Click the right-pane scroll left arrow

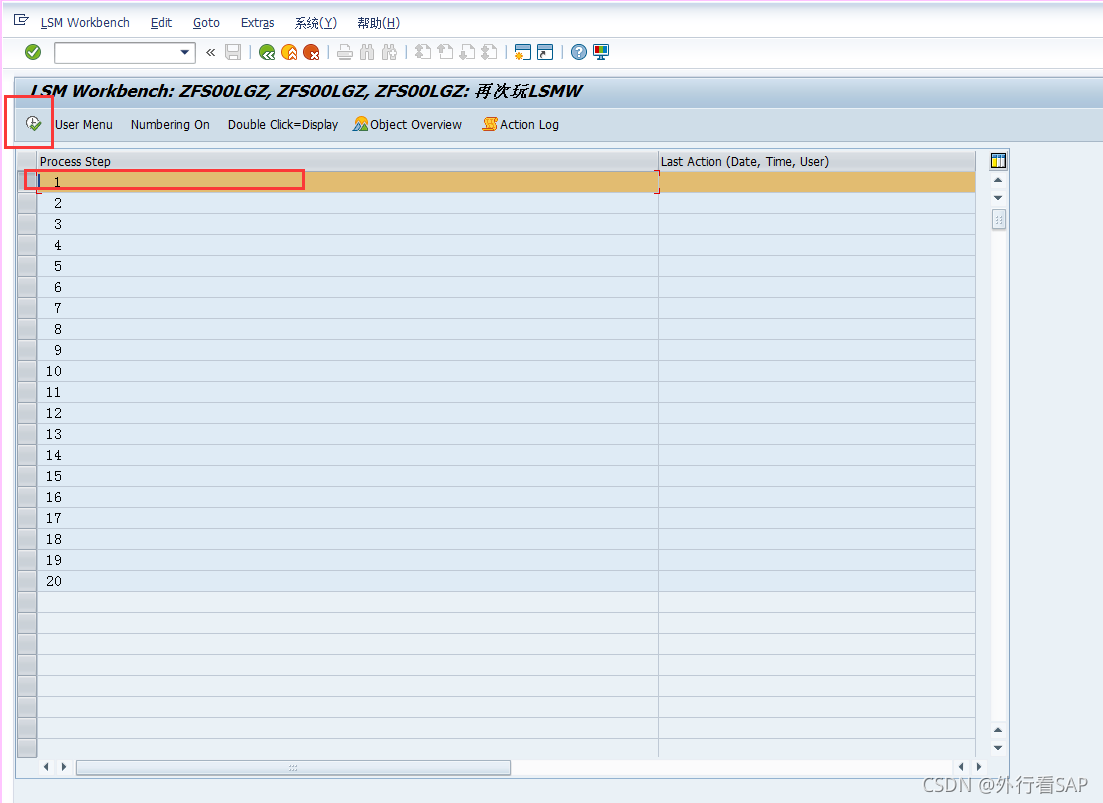(961, 766)
